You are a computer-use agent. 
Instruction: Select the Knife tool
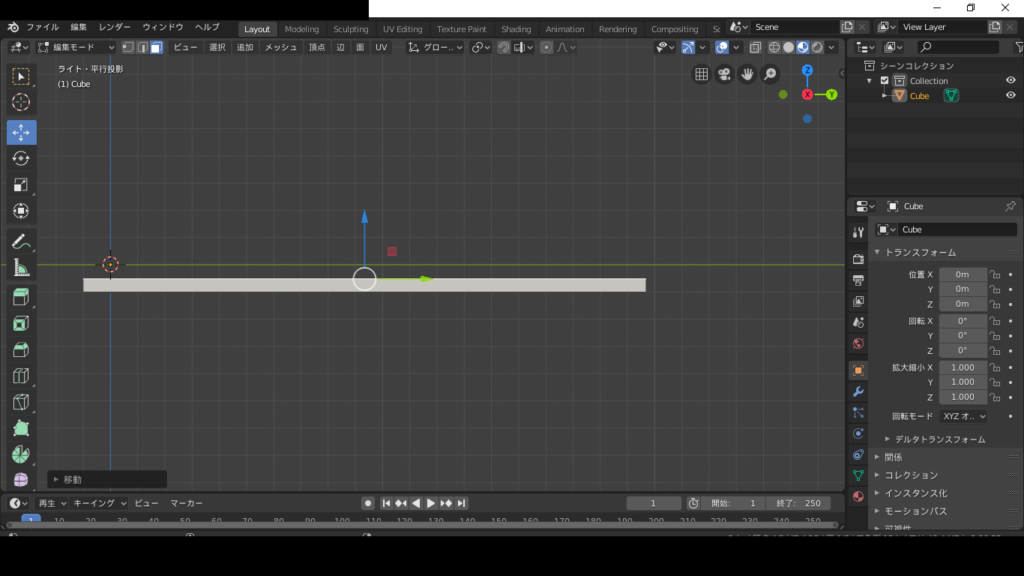(21, 402)
